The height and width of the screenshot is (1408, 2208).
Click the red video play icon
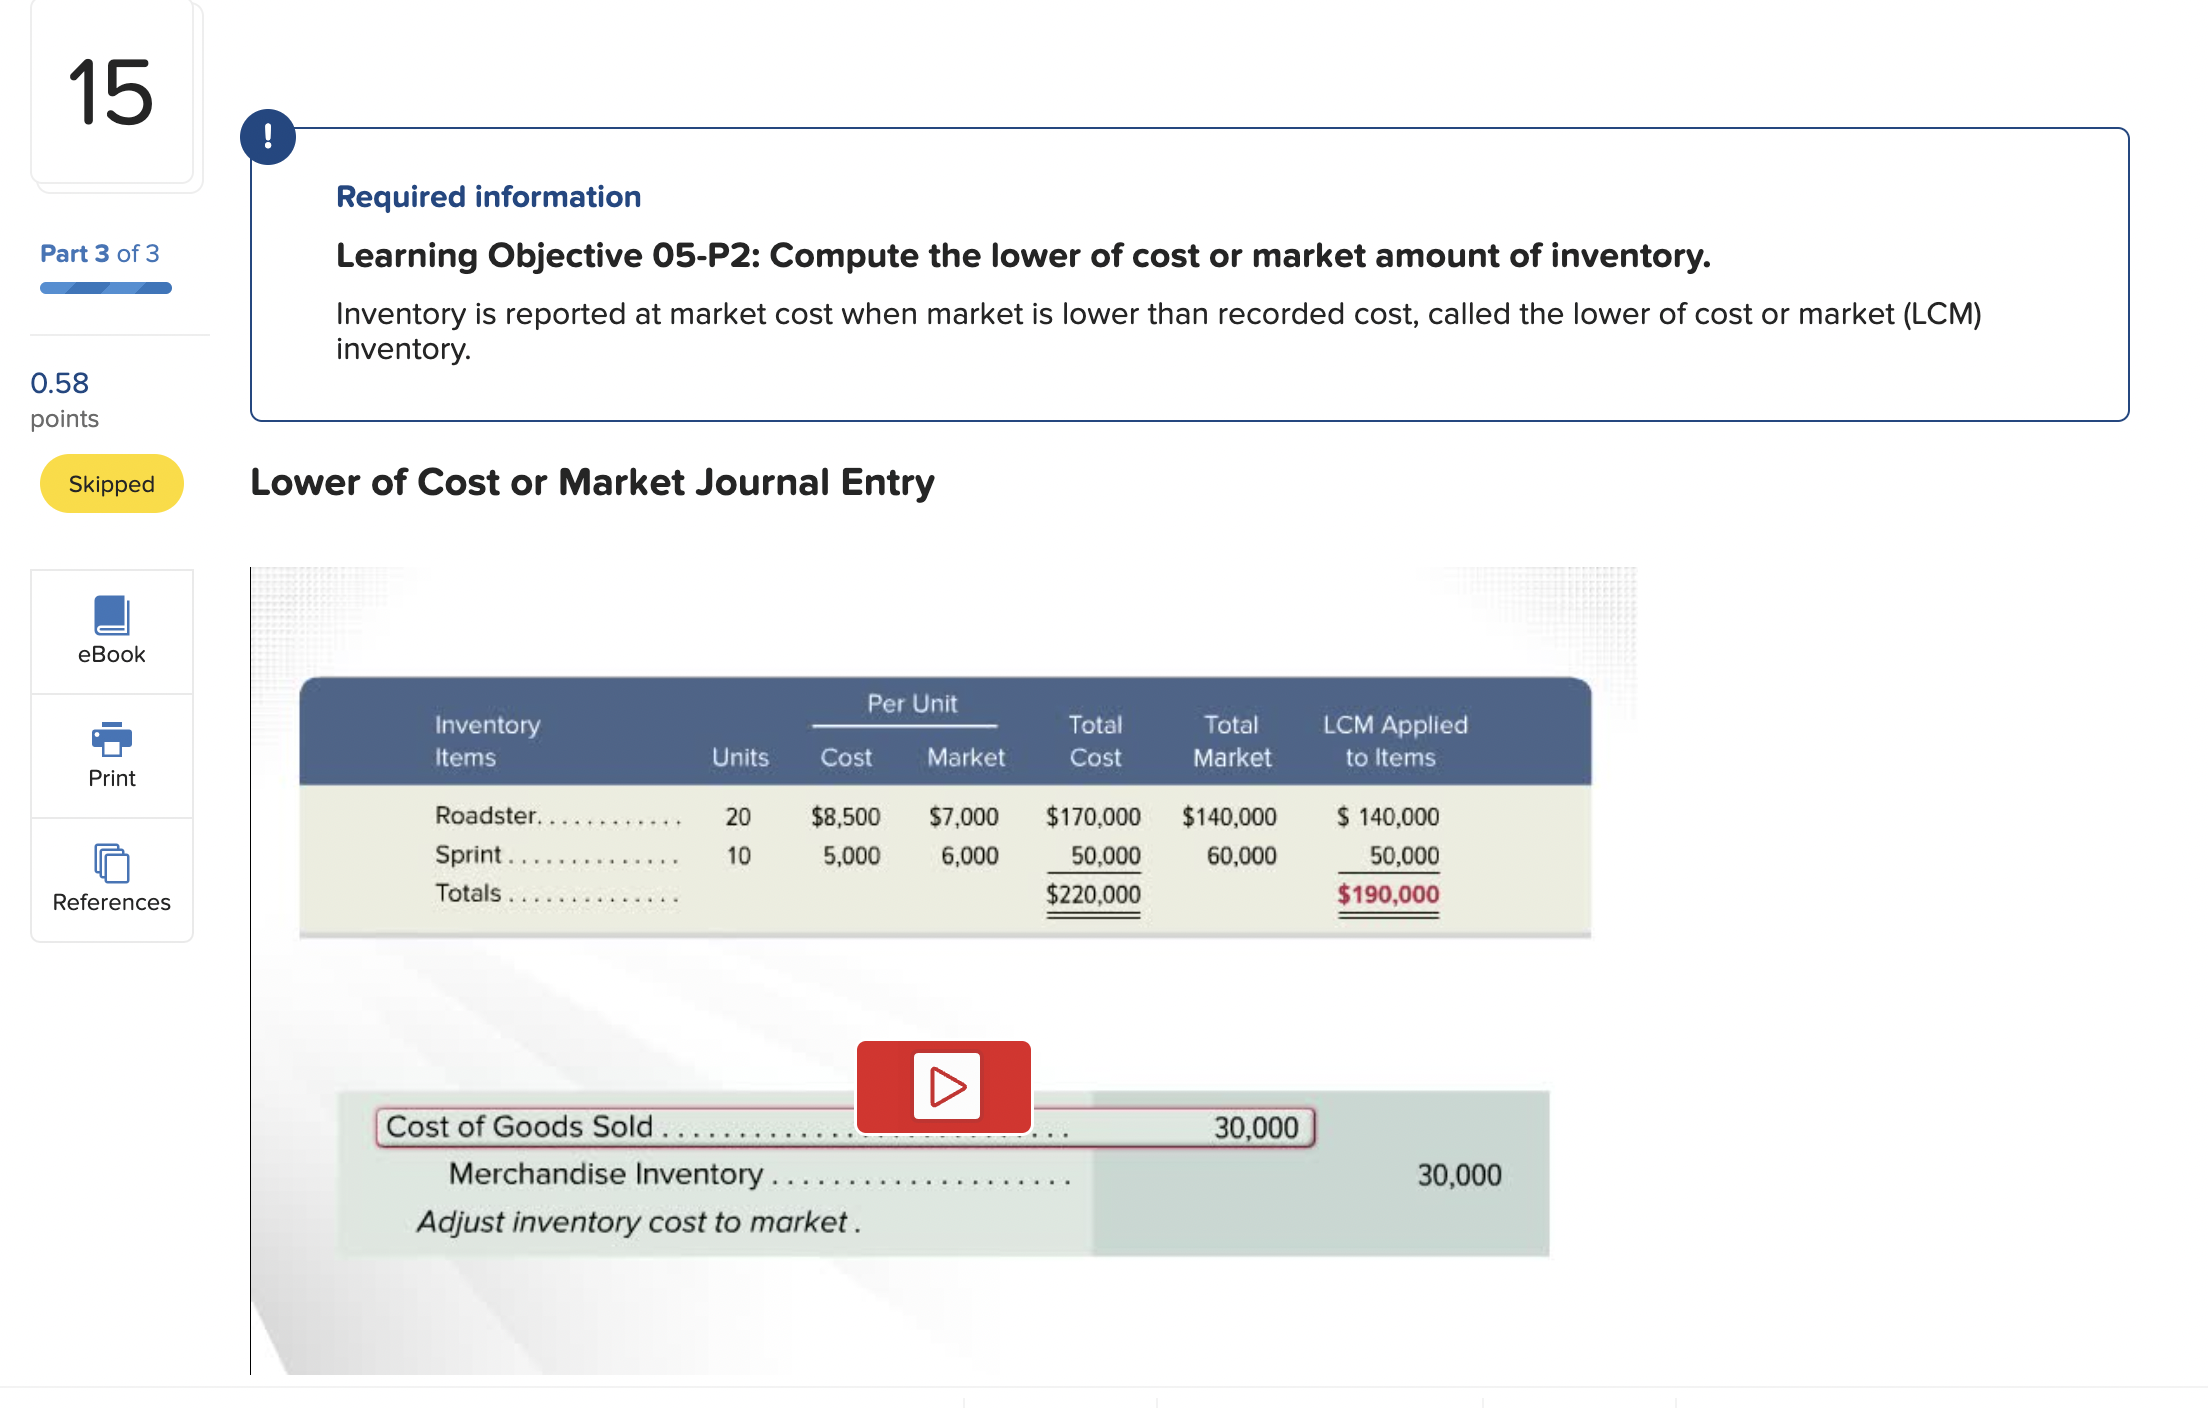pyautogui.click(x=943, y=1086)
